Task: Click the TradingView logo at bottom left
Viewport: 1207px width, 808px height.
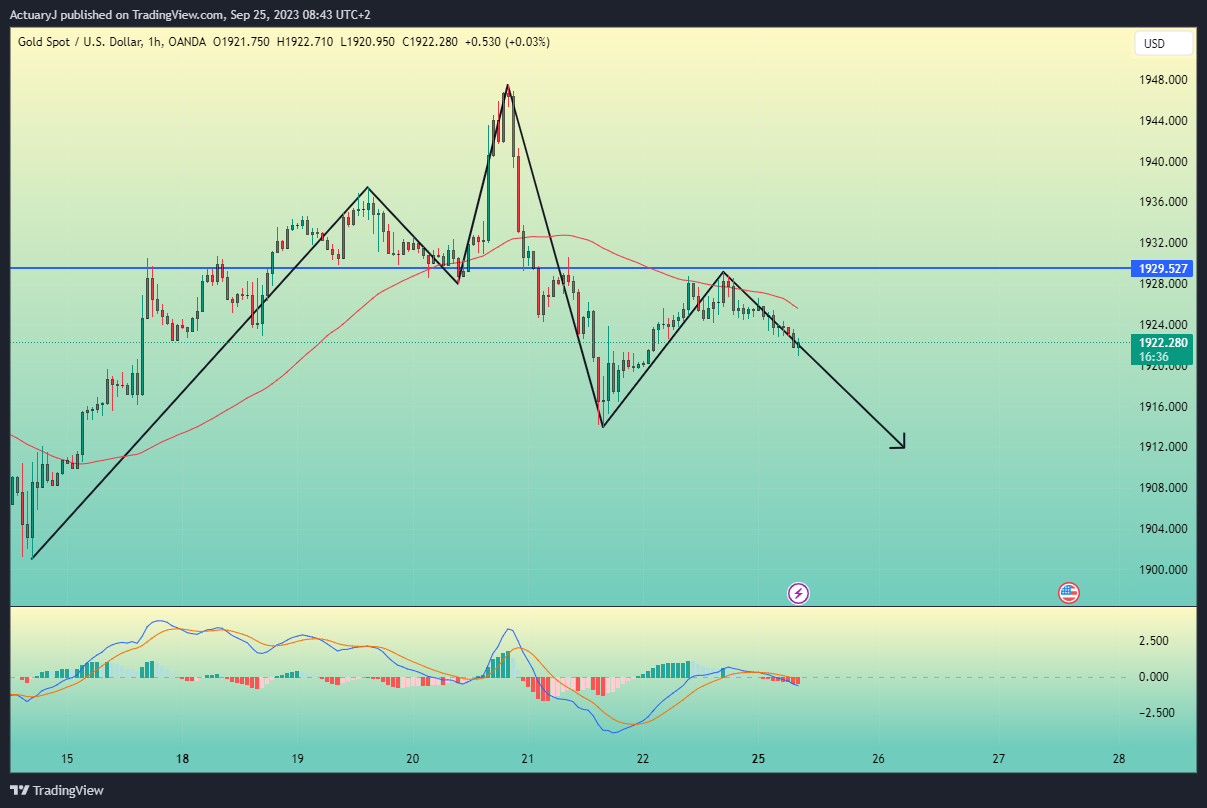Action: (57, 790)
